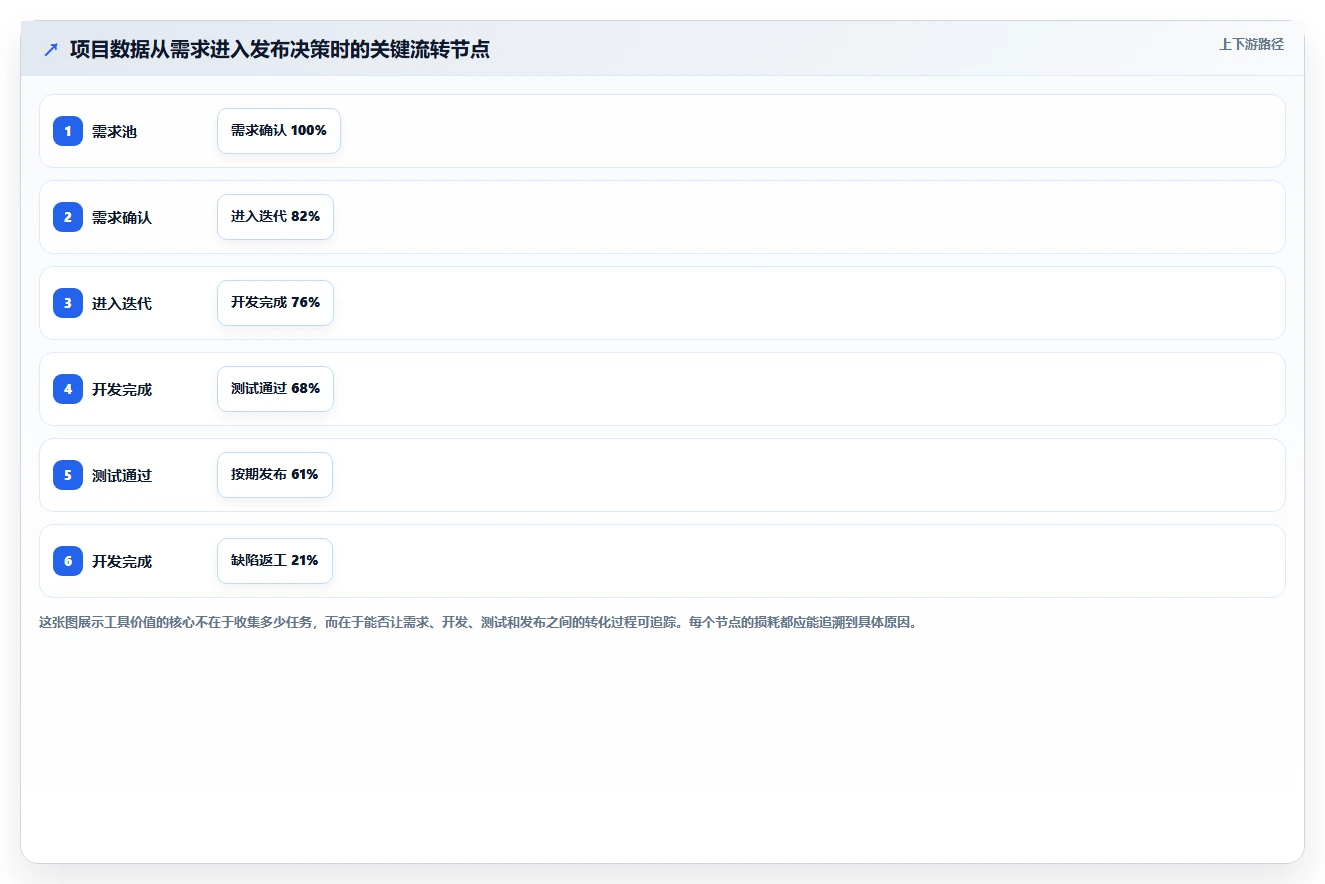1325x884 pixels.
Task: Click the 开发完成 label in row 4
Action: (x=122, y=389)
